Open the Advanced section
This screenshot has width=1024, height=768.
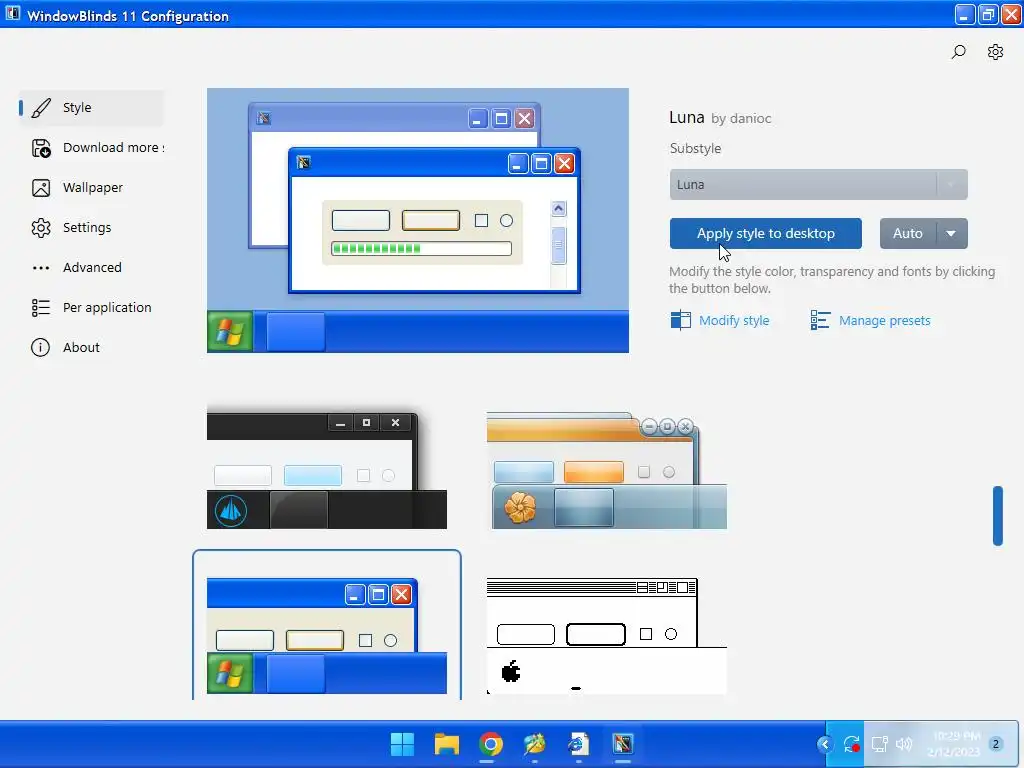coord(91,268)
